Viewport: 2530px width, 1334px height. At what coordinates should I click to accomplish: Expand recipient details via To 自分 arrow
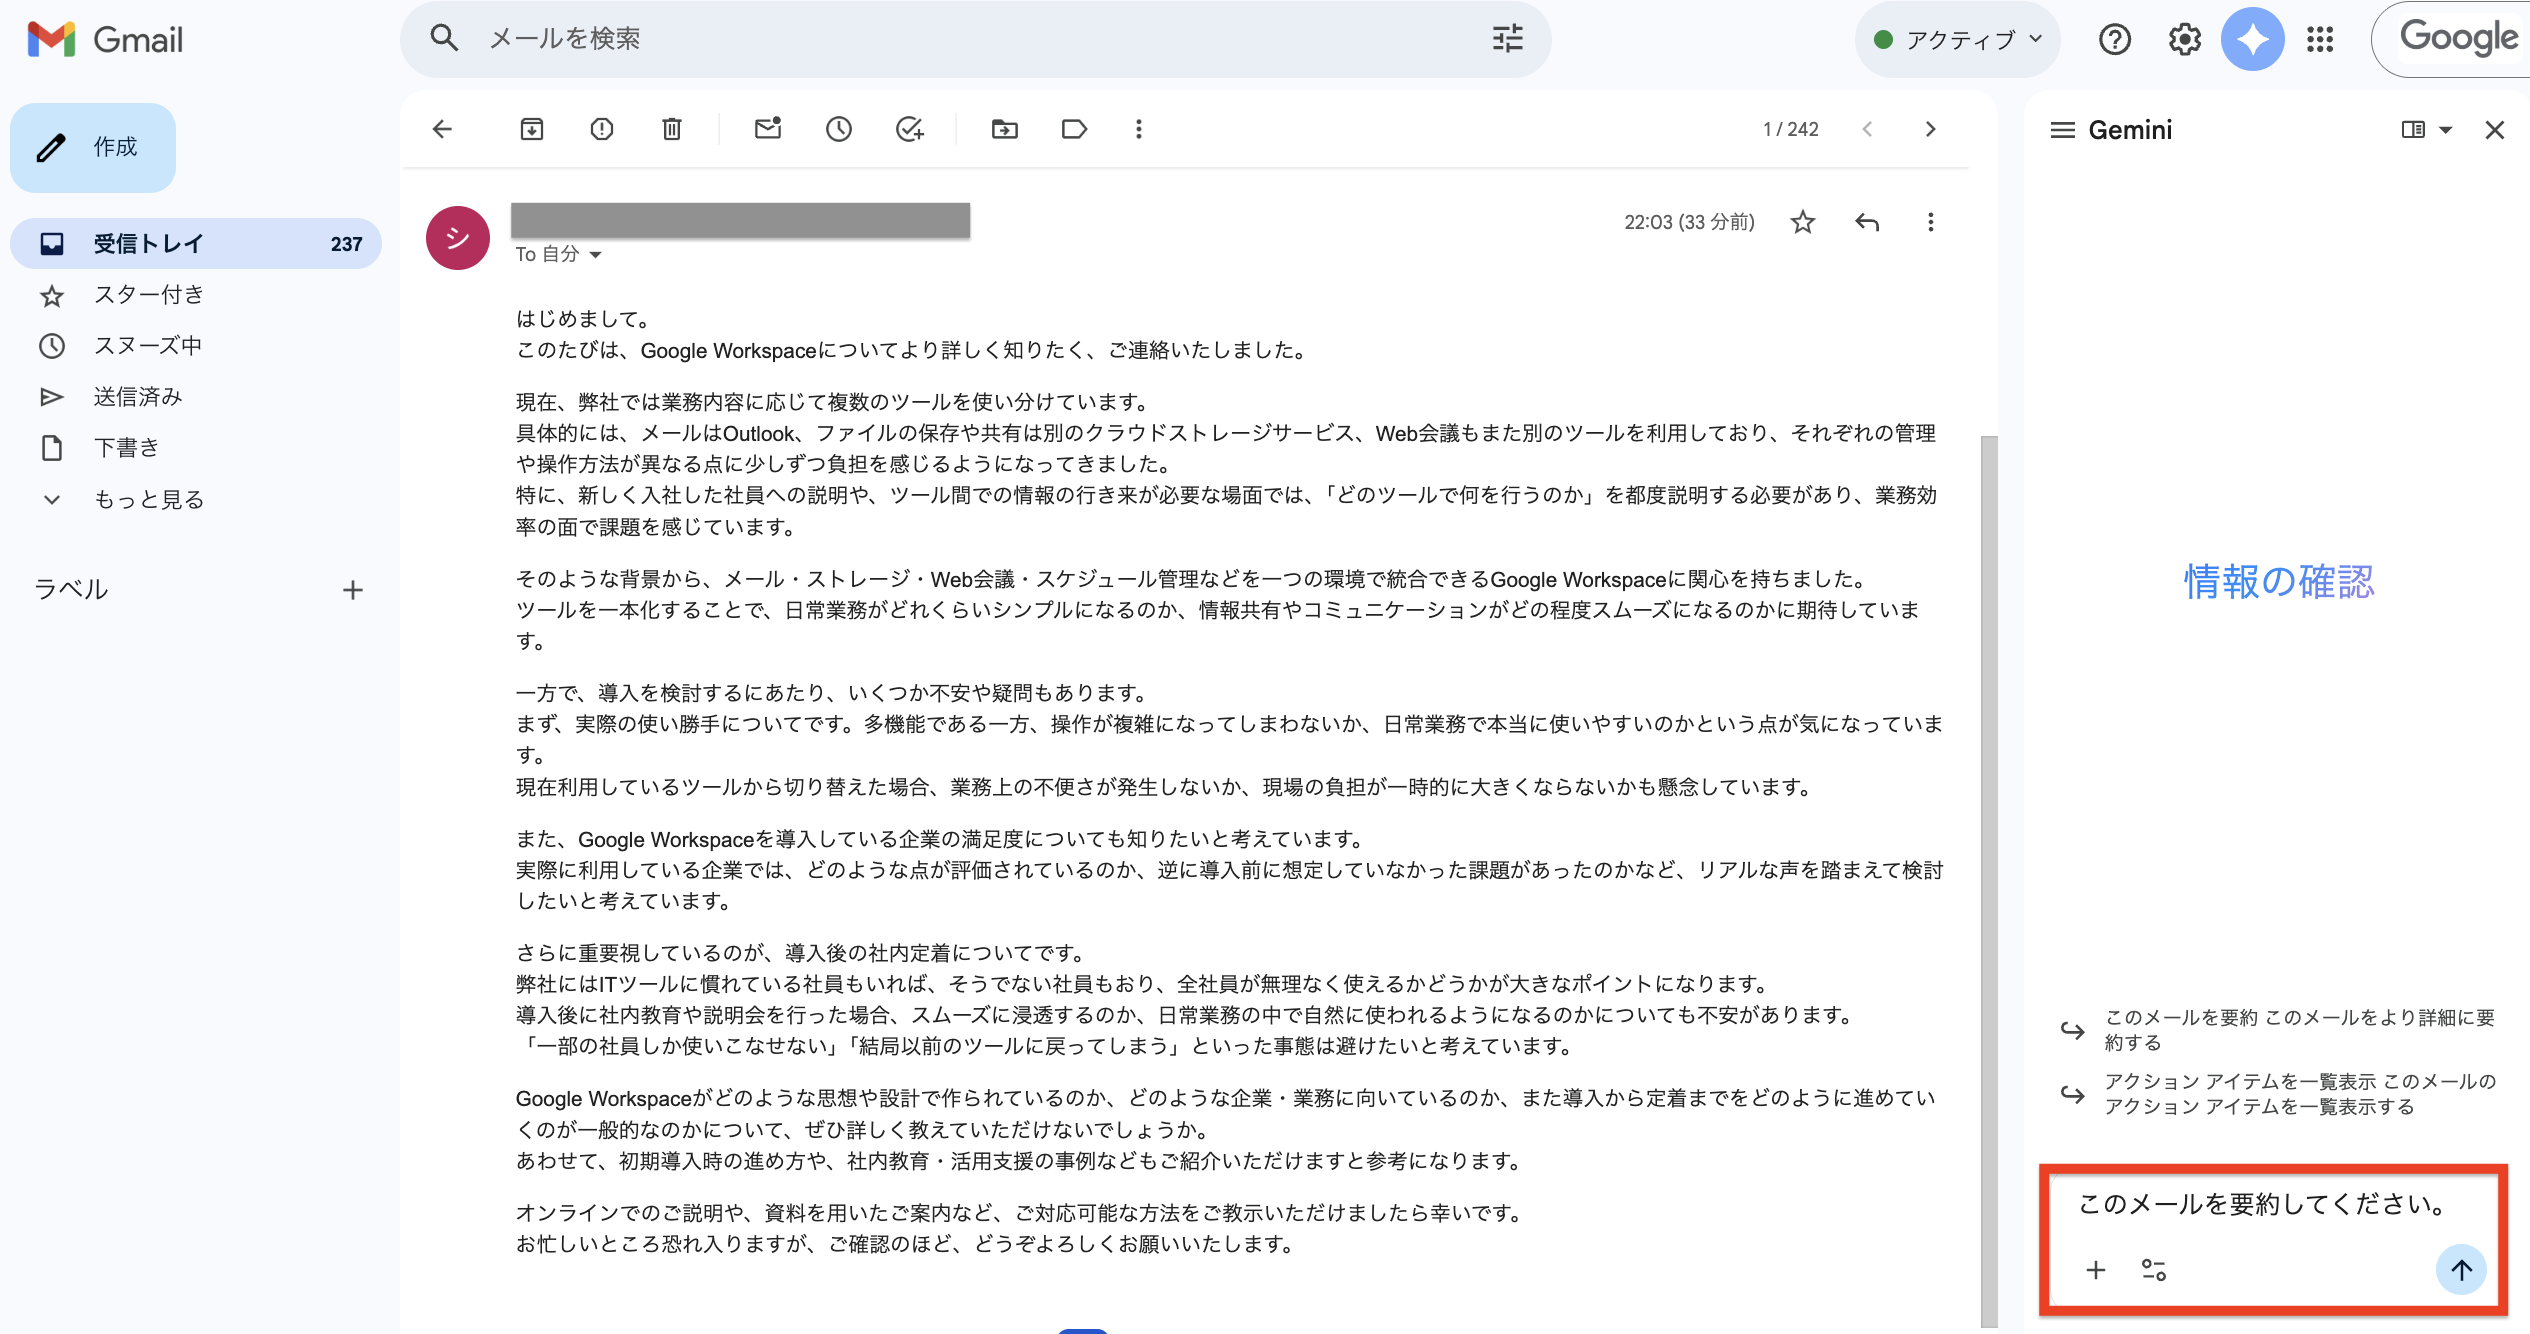(x=595, y=255)
